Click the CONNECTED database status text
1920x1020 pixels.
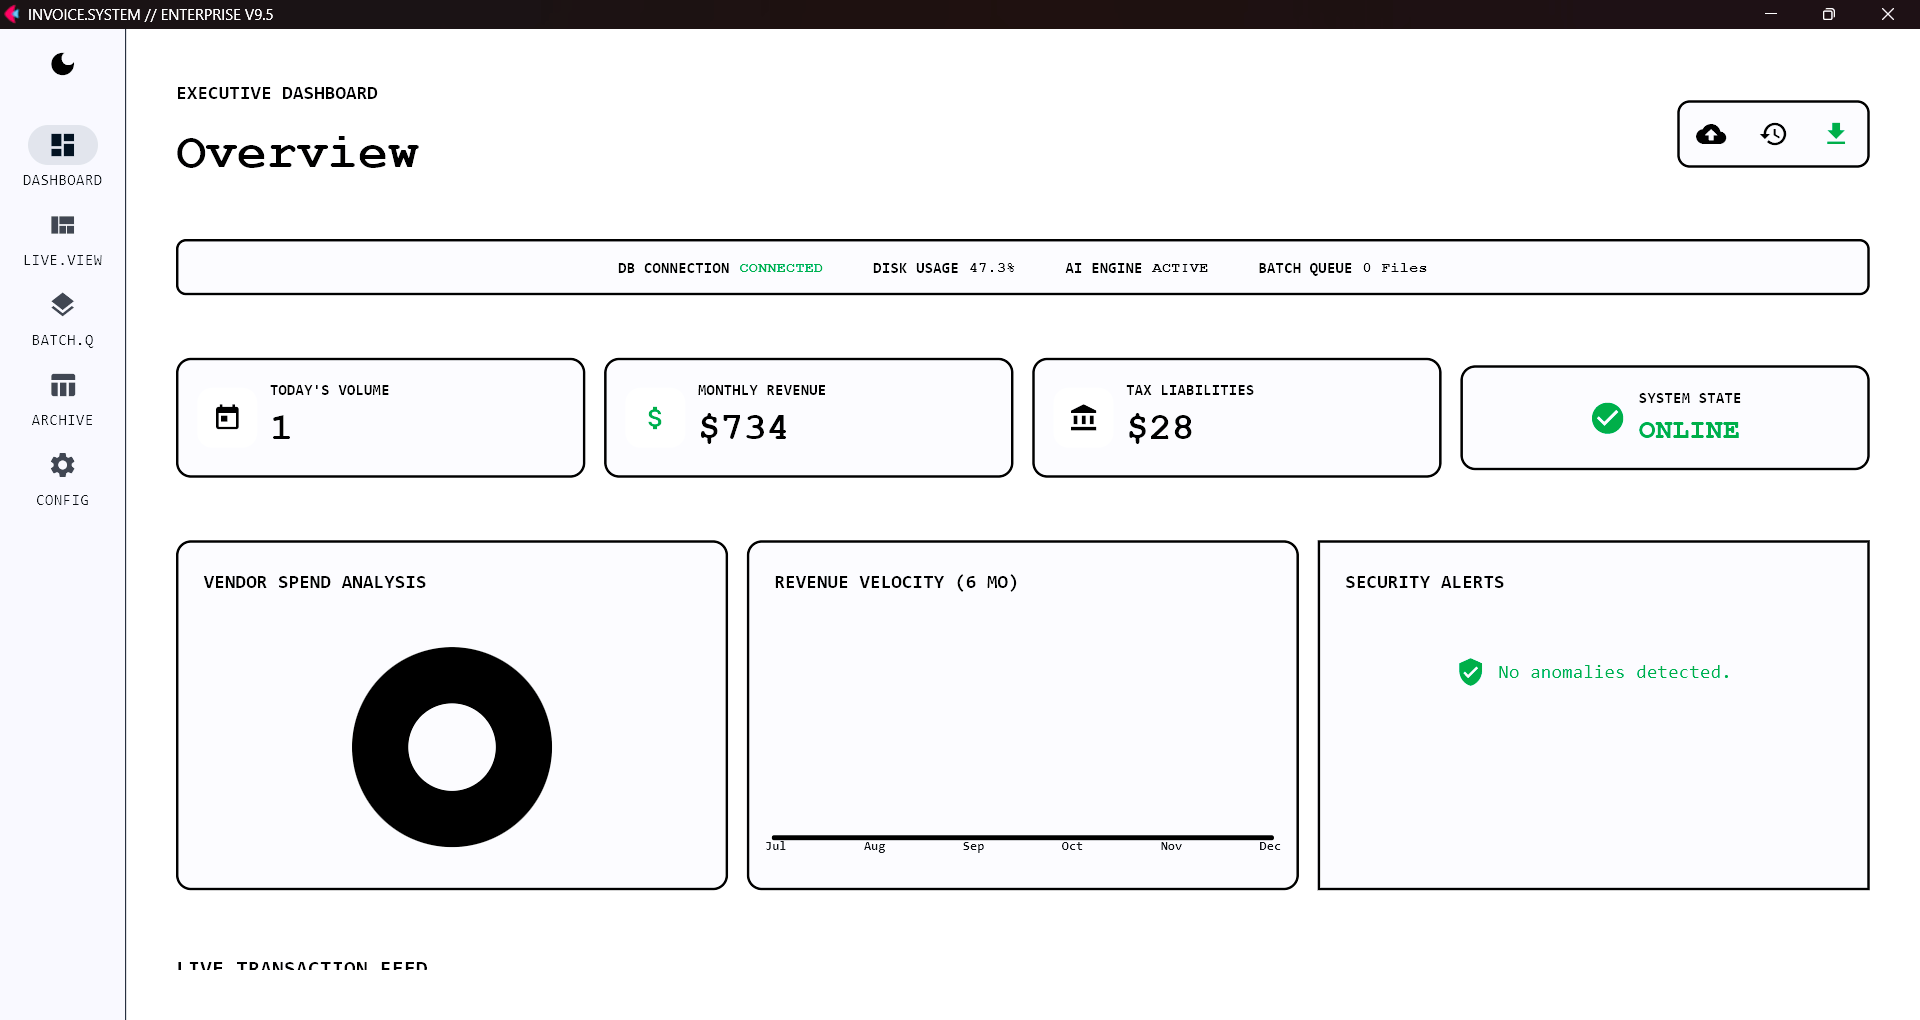(x=781, y=267)
